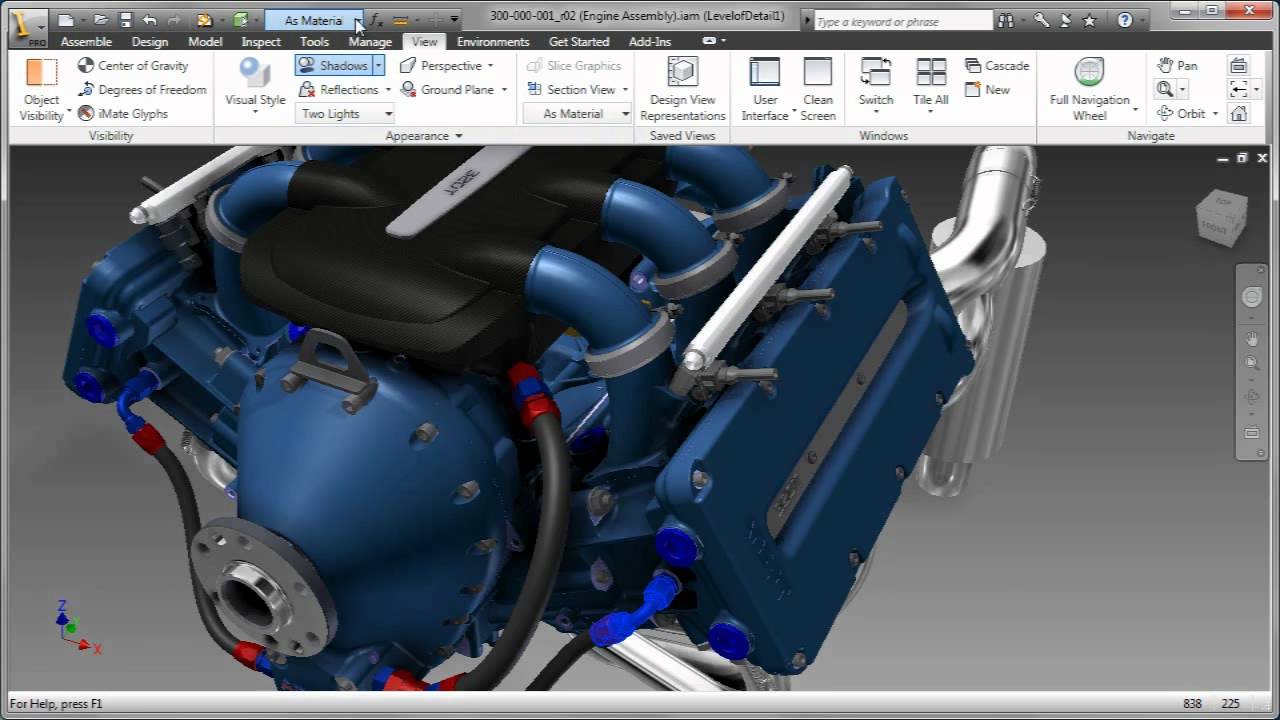The height and width of the screenshot is (720, 1280).
Task: Open the Get Started tab
Action: pos(579,41)
